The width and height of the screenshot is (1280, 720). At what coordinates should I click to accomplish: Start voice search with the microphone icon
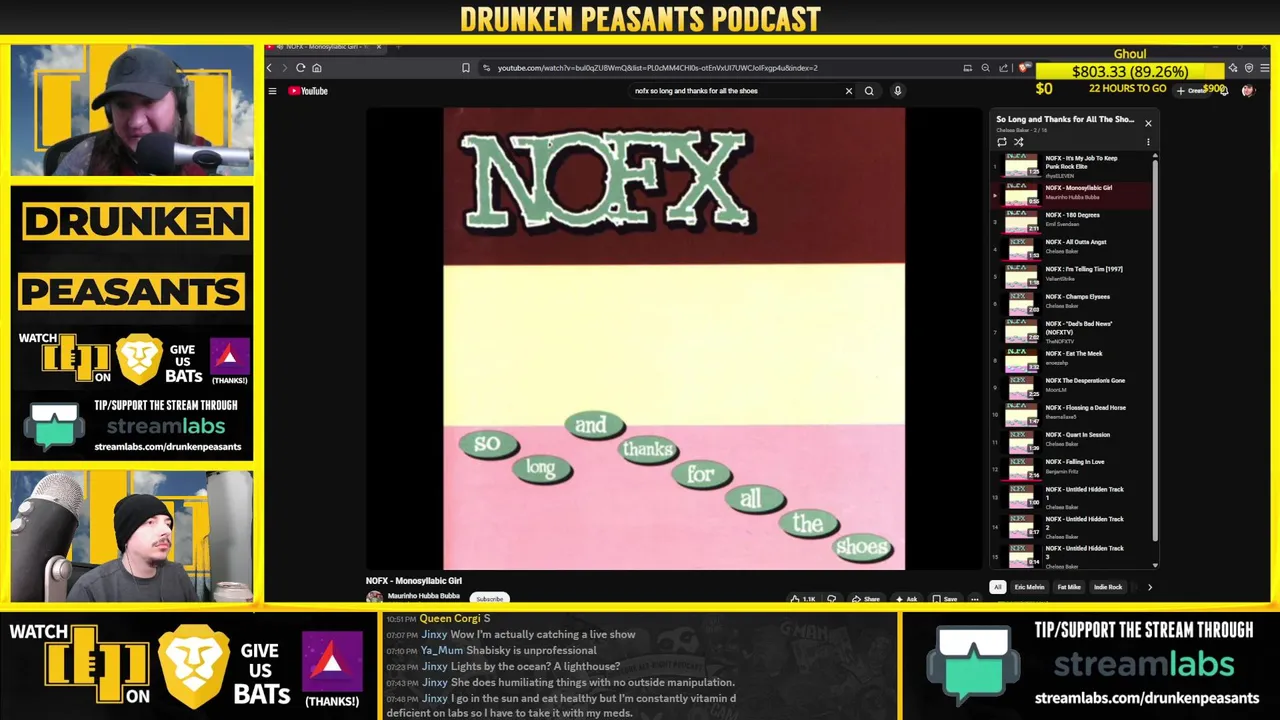coord(897,91)
